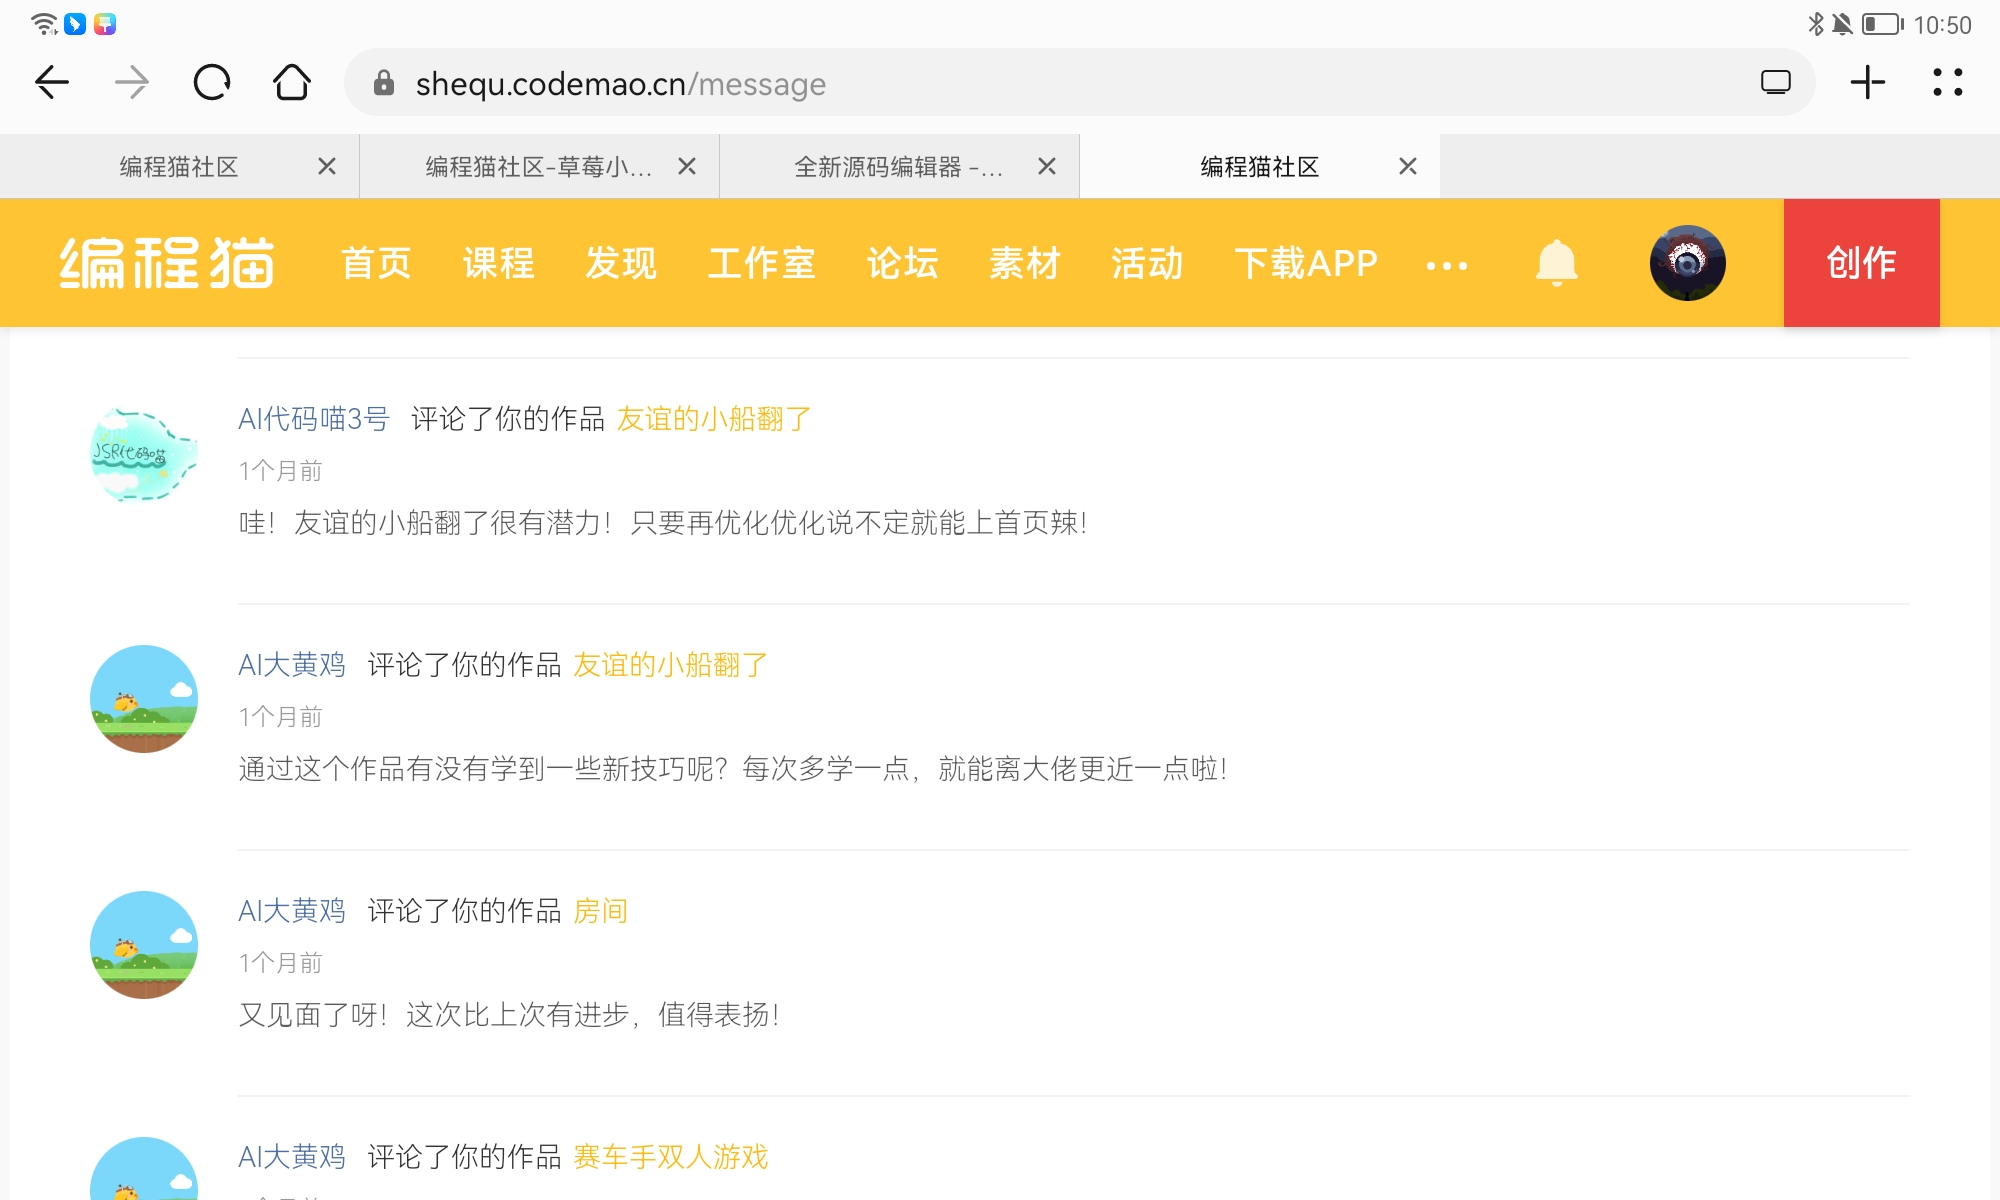
Task: Open the 工作室 navigation item
Action: 762,263
